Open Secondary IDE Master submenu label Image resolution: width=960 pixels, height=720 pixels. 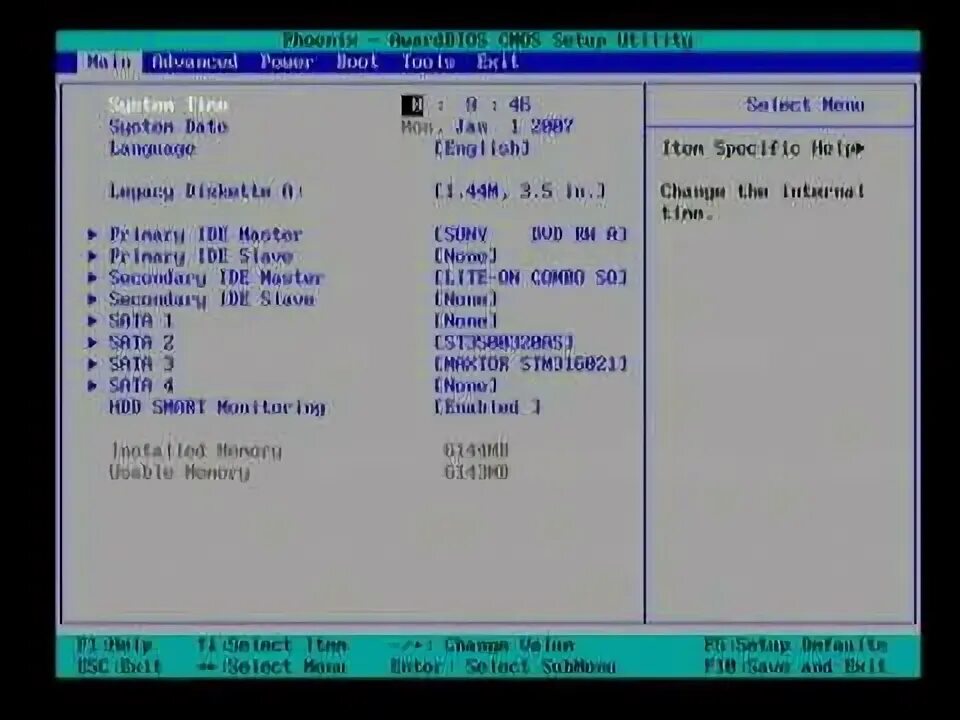tap(216, 277)
